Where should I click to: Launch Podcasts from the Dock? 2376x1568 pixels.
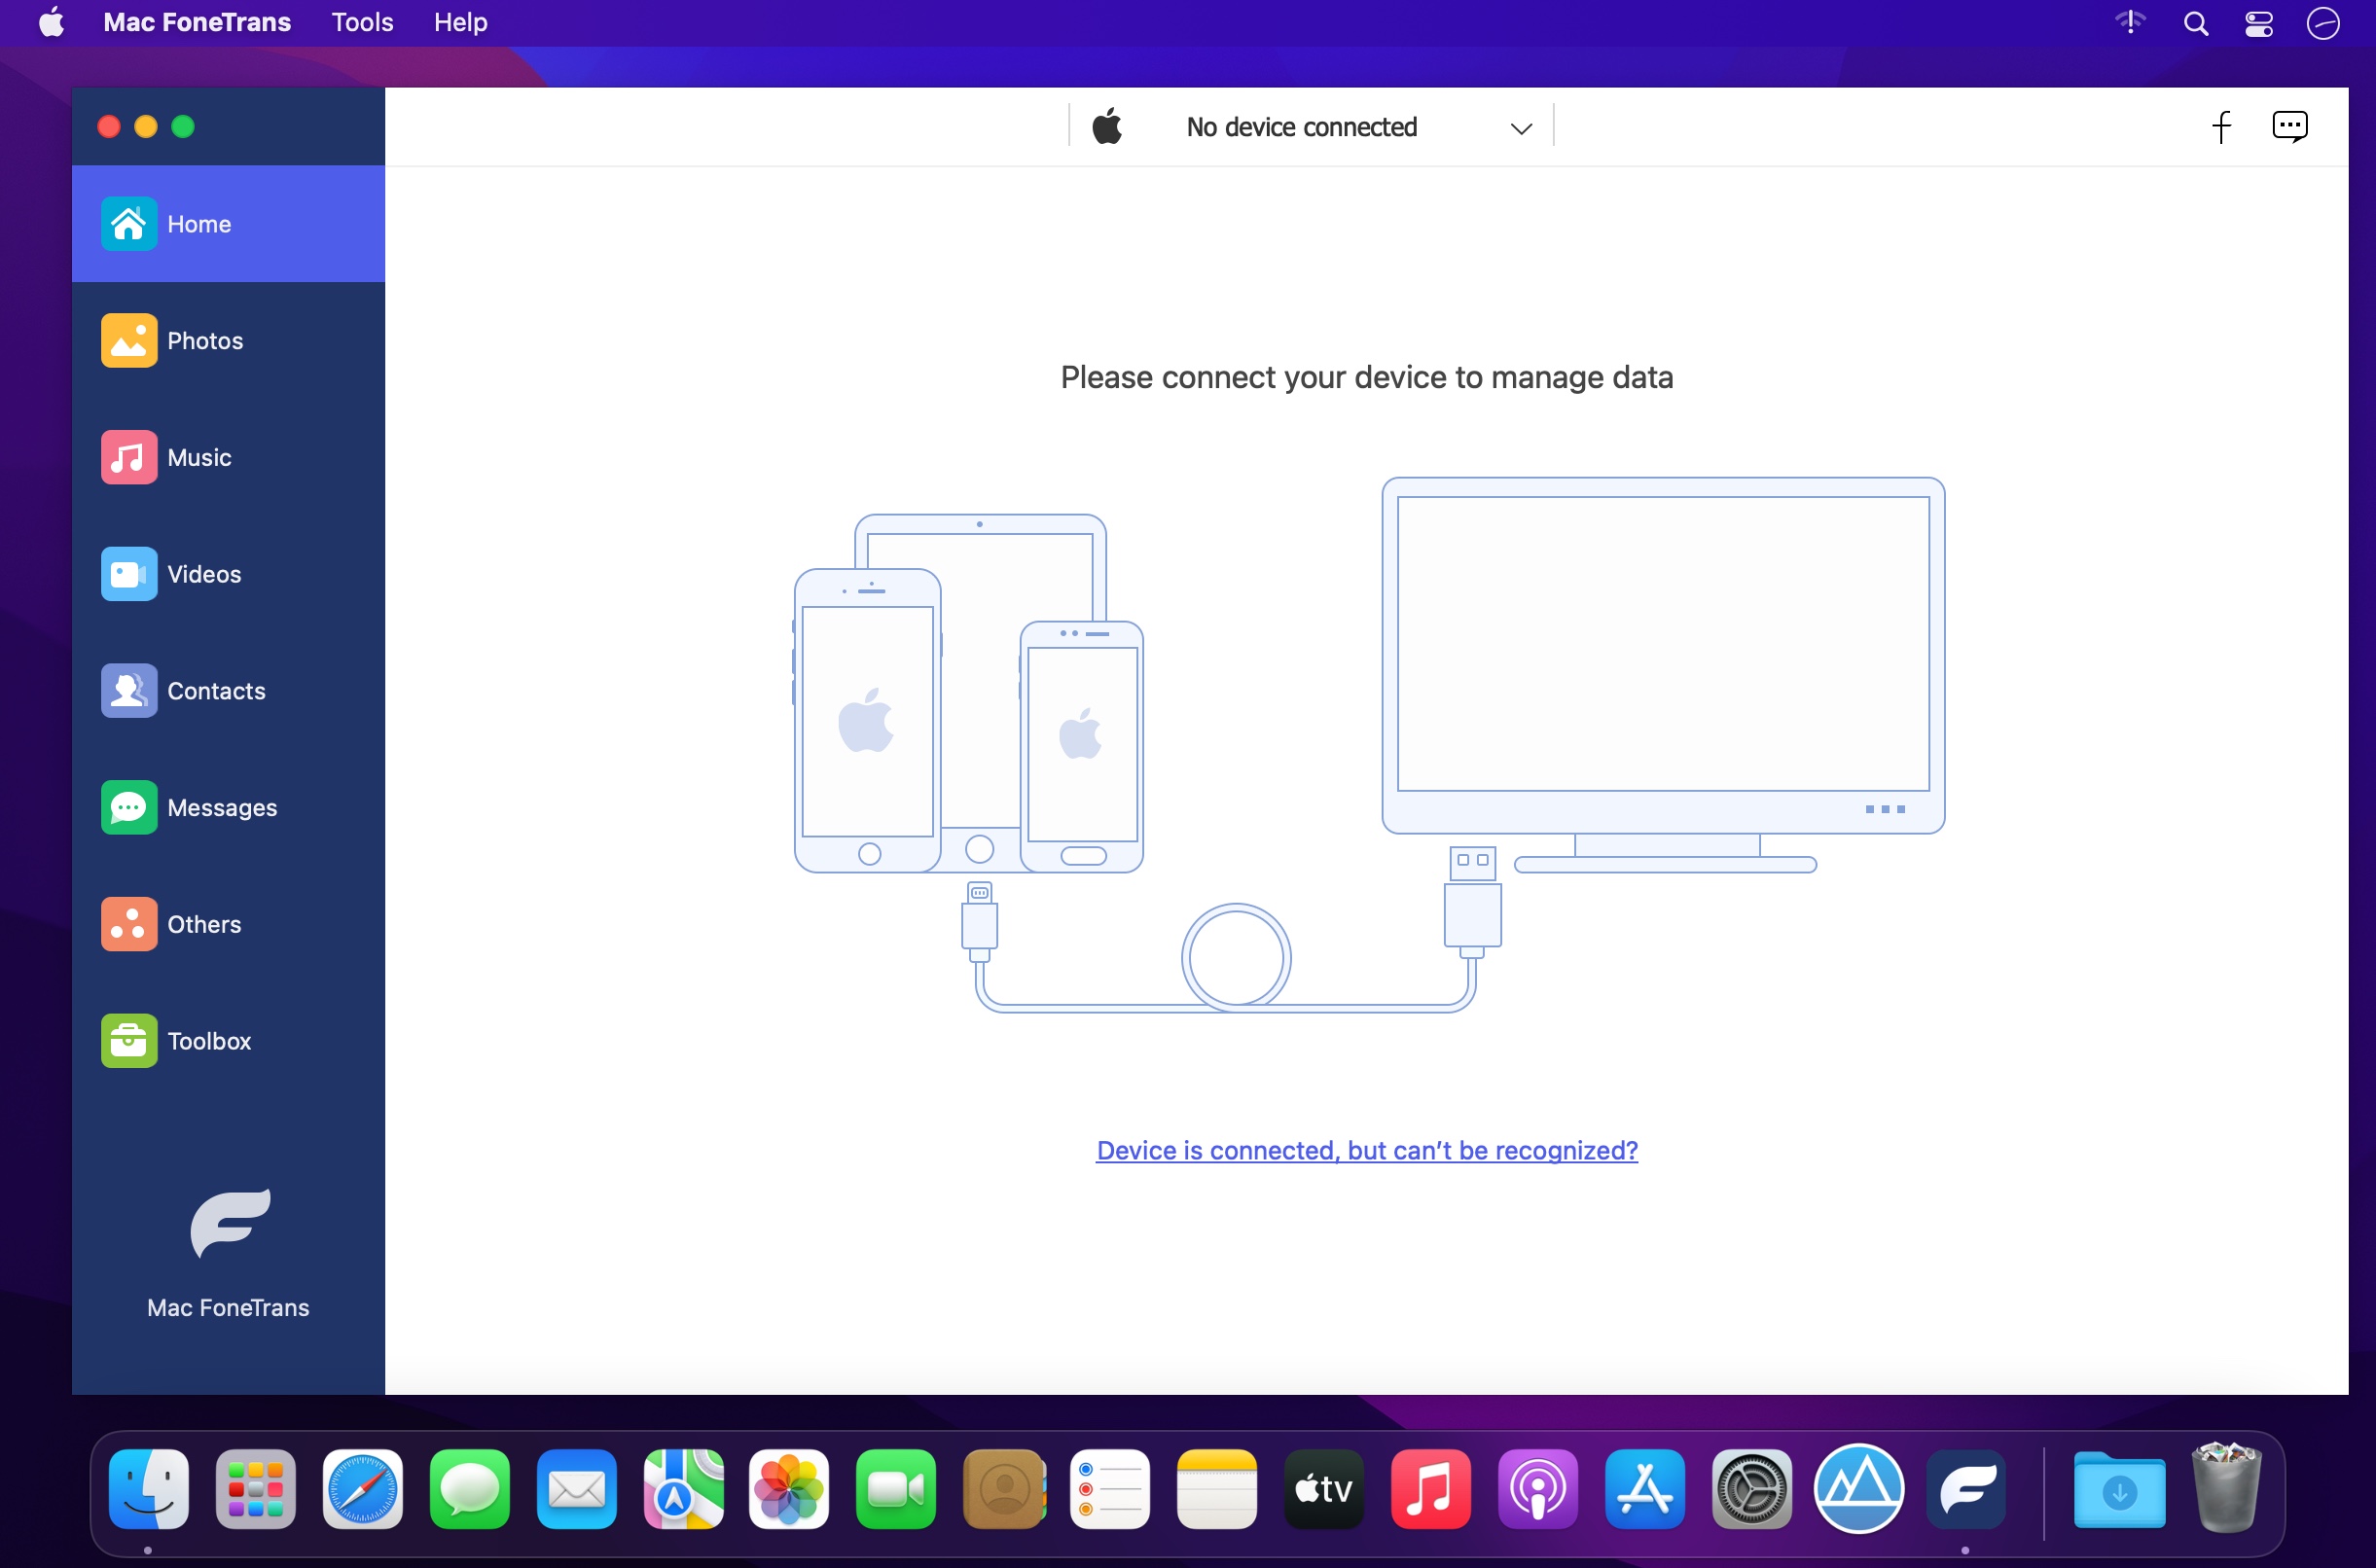(1538, 1489)
